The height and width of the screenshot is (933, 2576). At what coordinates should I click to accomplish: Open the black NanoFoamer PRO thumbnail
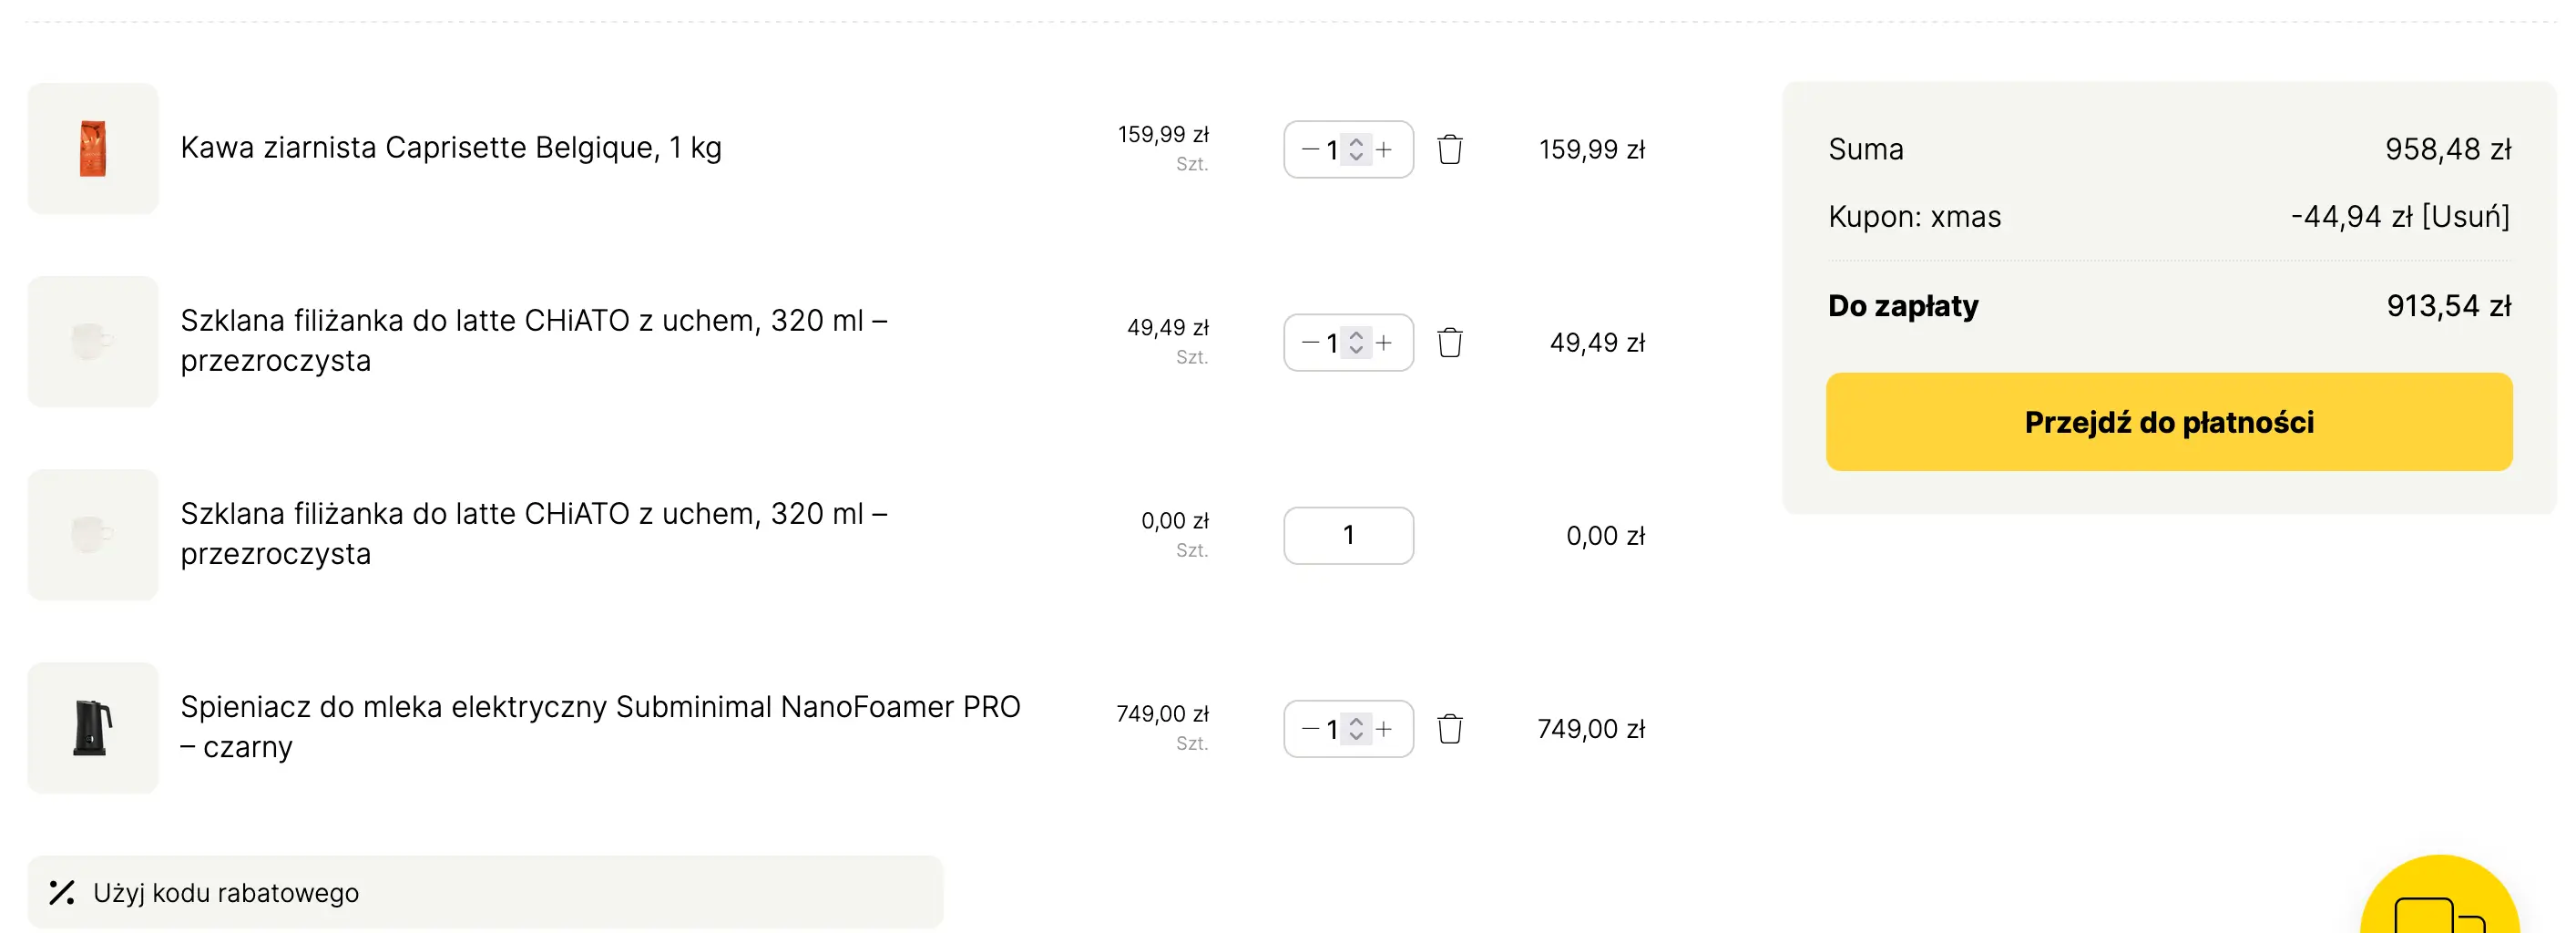(93, 728)
